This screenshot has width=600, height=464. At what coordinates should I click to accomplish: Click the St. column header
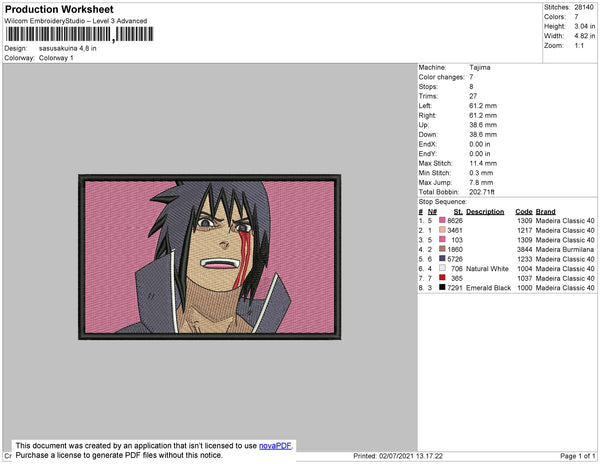pyautogui.click(x=458, y=212)
